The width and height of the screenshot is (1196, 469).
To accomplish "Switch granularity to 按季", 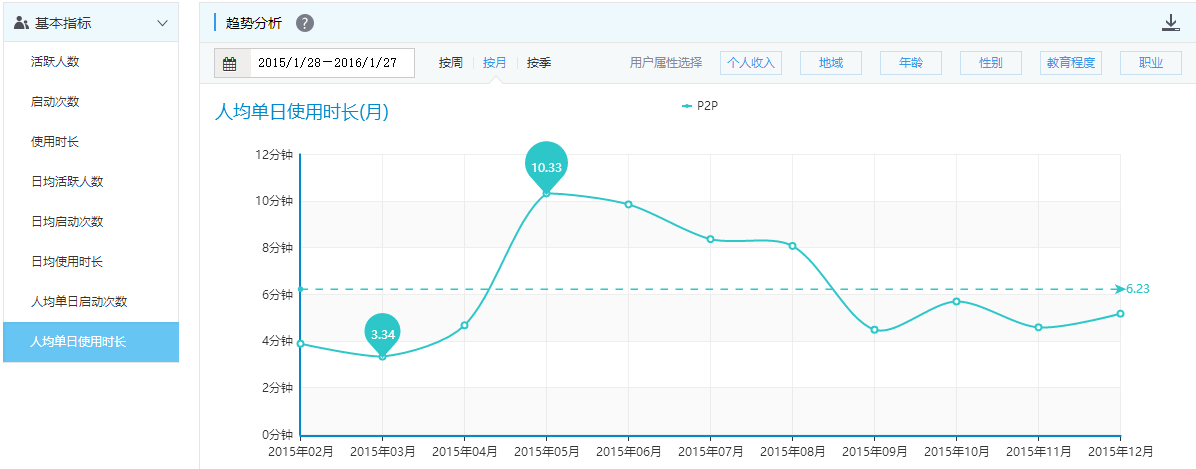I will [539, 63].
